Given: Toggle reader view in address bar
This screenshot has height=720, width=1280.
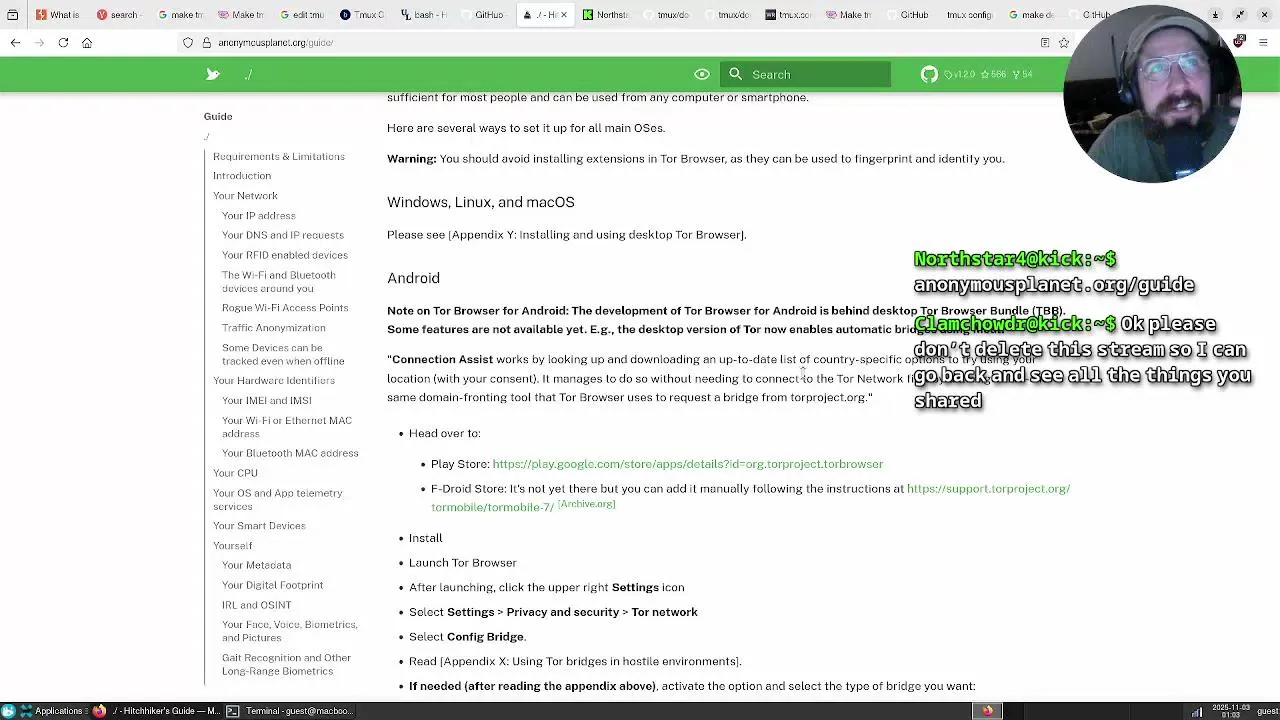Looking at the screenshot, I should coord(1045,43).
